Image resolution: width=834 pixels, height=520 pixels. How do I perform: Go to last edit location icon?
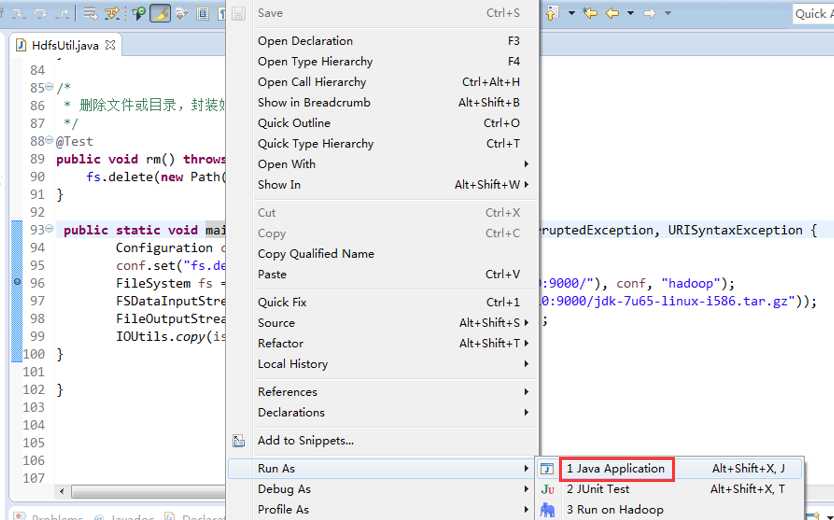tap(590, 13)
